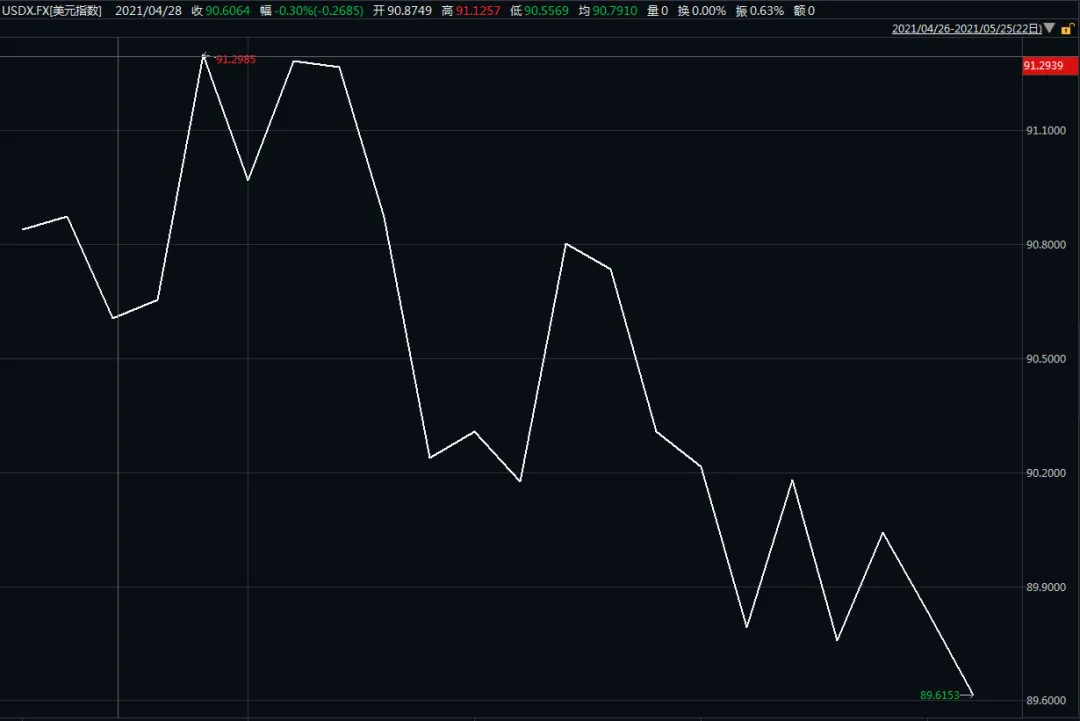
Task: Click the red 91.2939 price tag
Action: pos(1043,66)
